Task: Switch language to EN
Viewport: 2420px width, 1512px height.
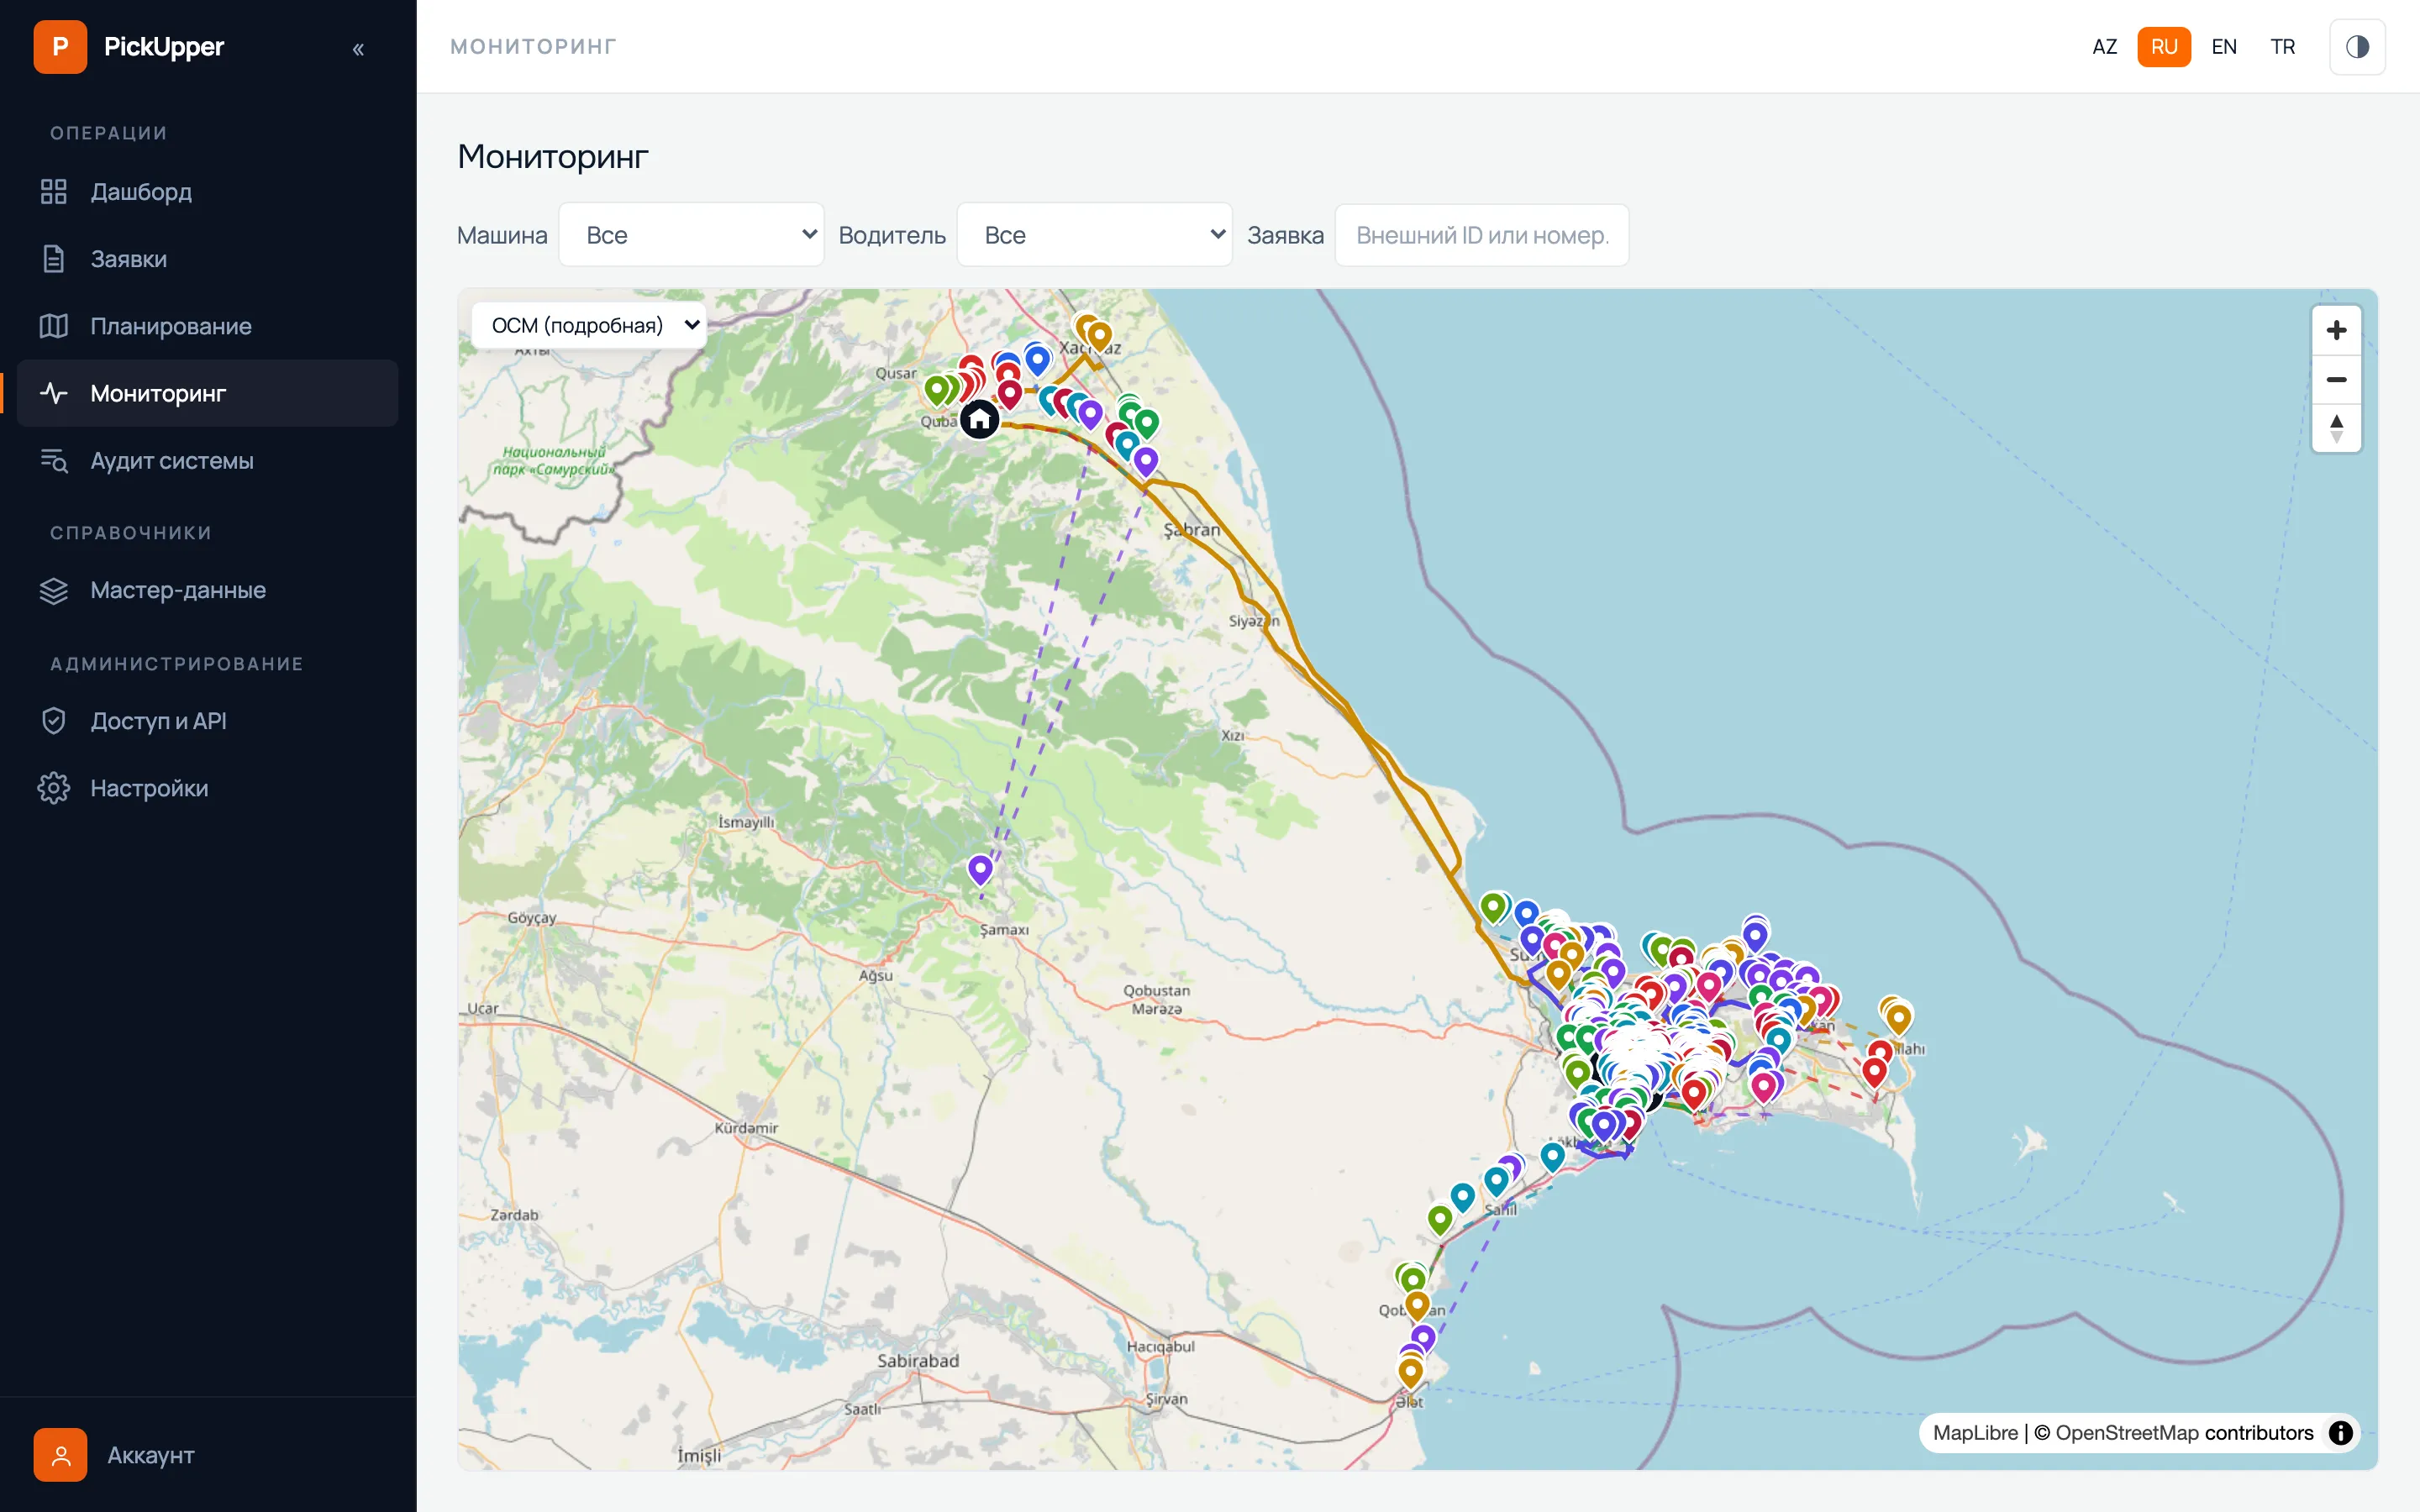Action: coord(2224,47)
